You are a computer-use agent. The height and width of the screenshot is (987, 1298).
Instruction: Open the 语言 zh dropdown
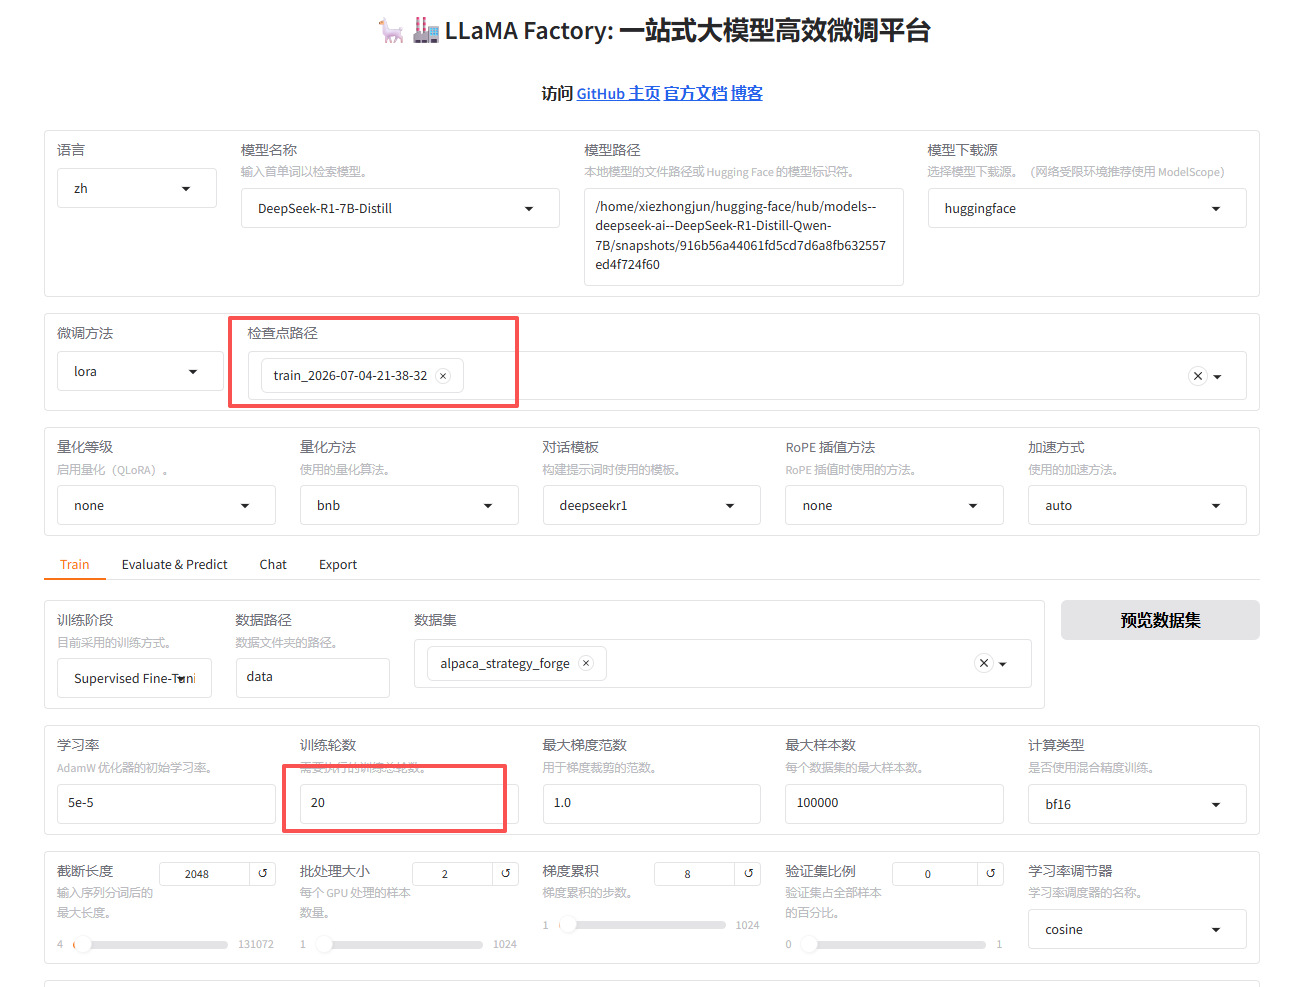(x=137, y=188)
